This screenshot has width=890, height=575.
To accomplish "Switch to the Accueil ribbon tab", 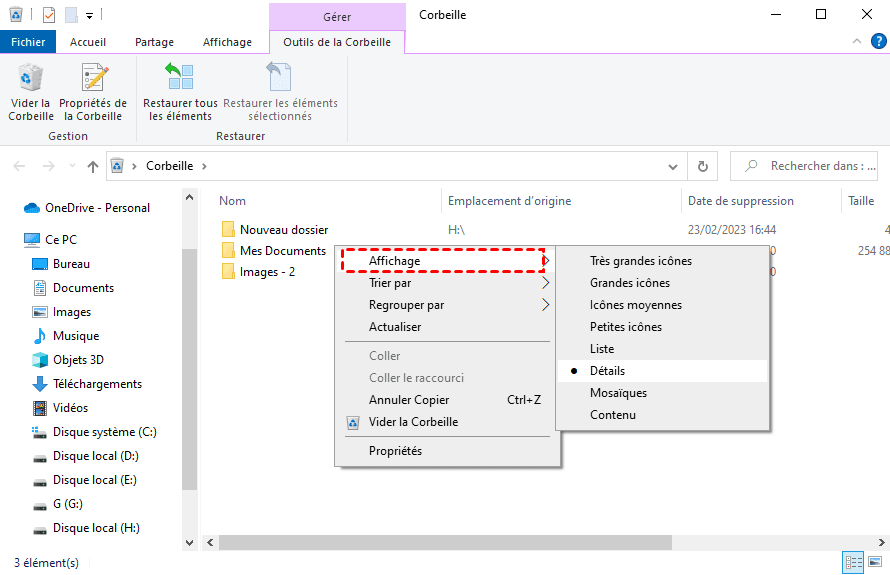I will (x=88, y=42).
